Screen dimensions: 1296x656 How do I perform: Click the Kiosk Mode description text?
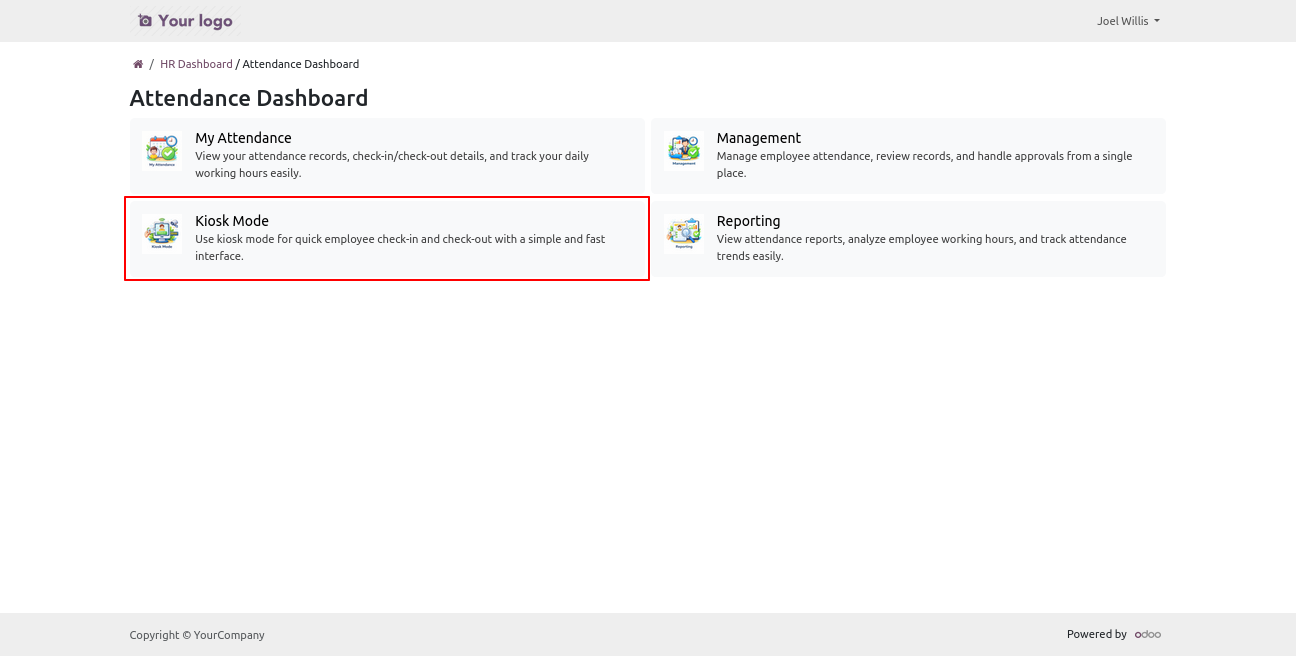pos(399,247)
